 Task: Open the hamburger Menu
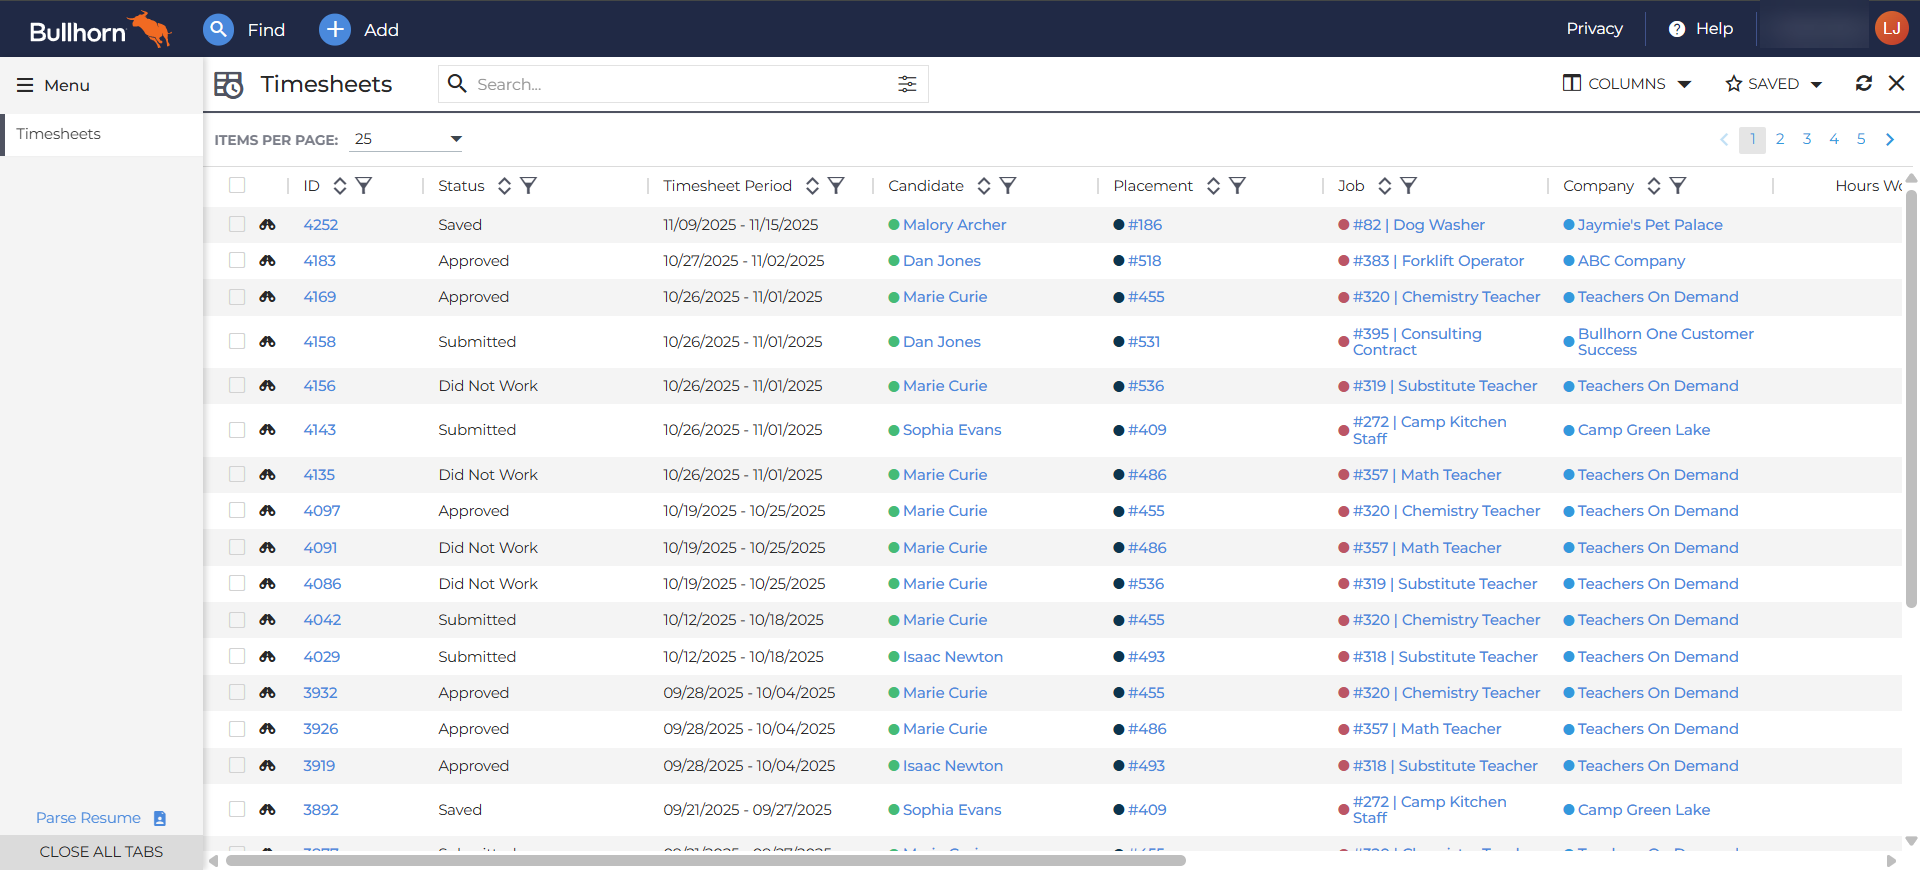tap(25, 85)
